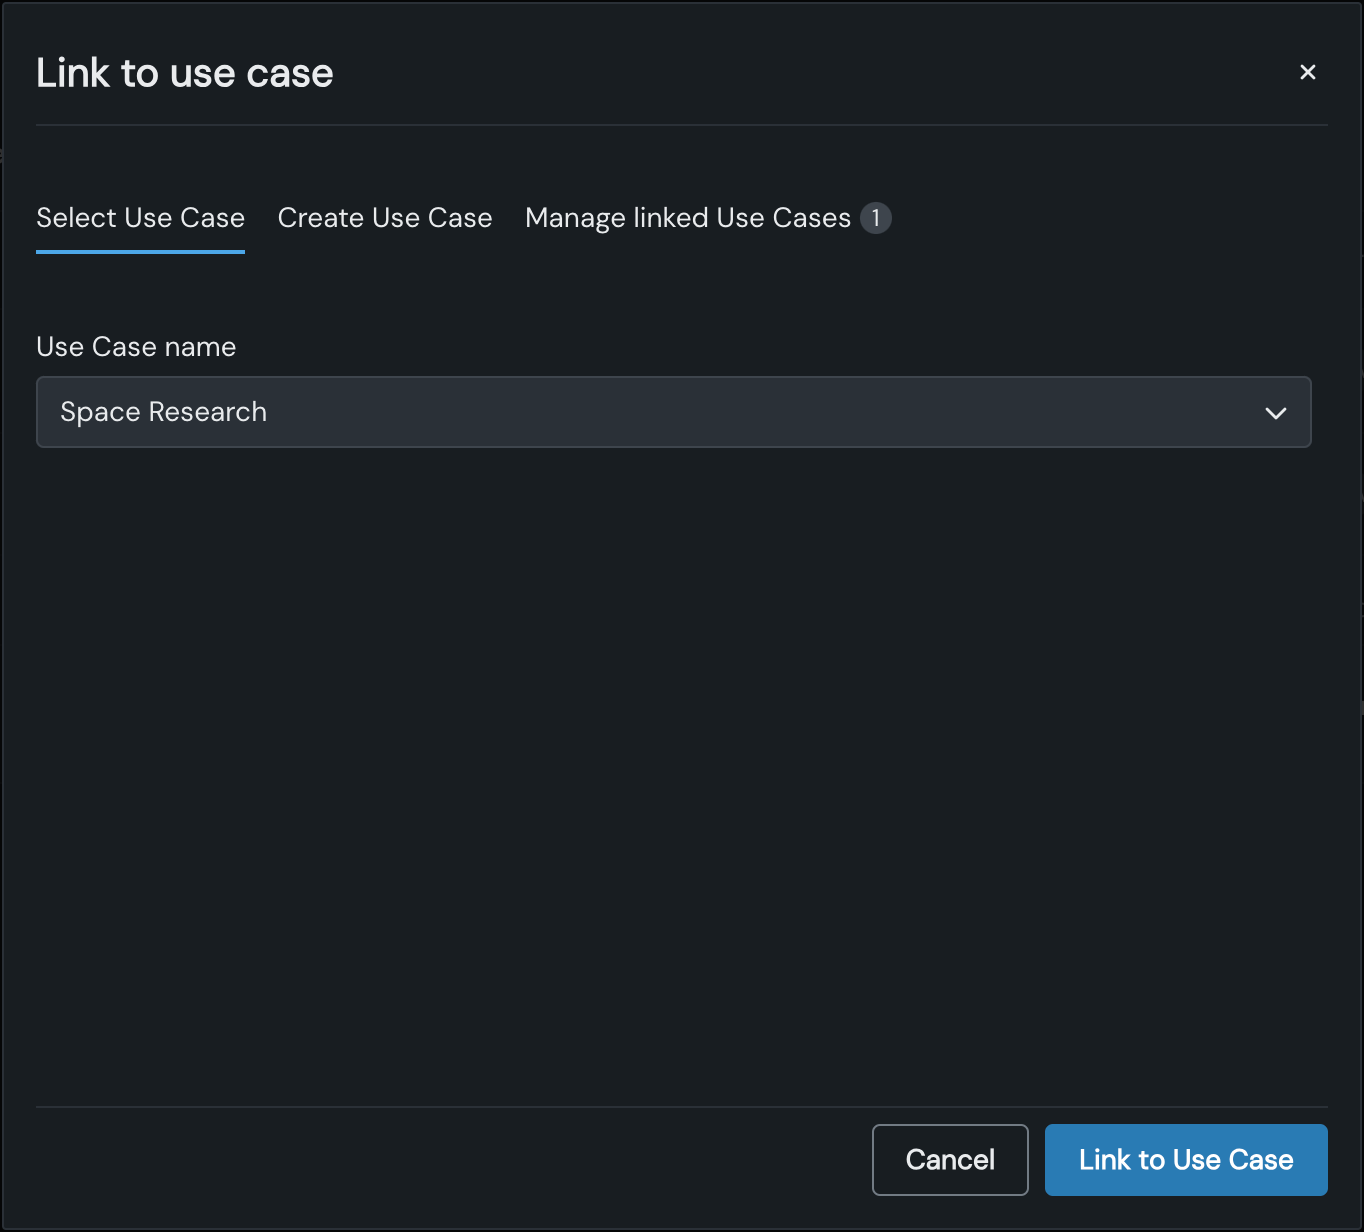The height and width of the screenshot is (1232, 1364).
Task: Go to Manage linked Use Cases tab
Action: [687, 218]
